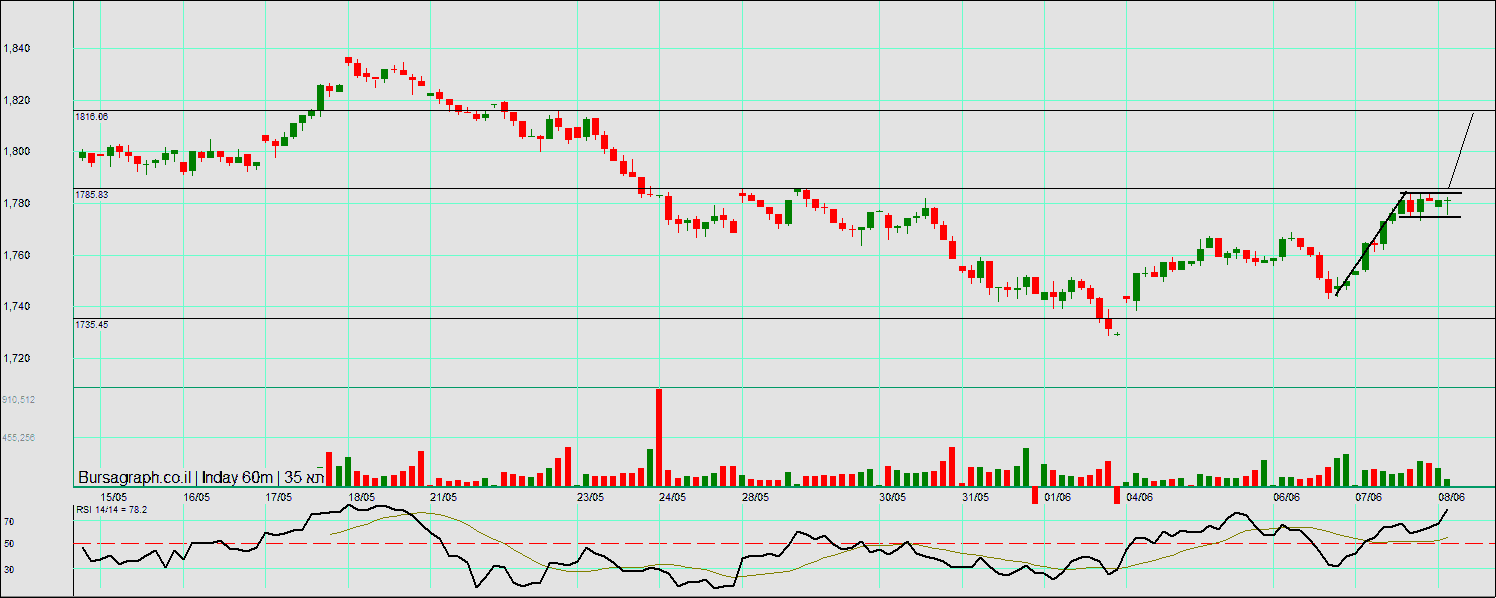Image resolution: width=1496 pixels, height=598 pixels.
Task: Select the 910,512 volume scale label
Action: point(20,399)
